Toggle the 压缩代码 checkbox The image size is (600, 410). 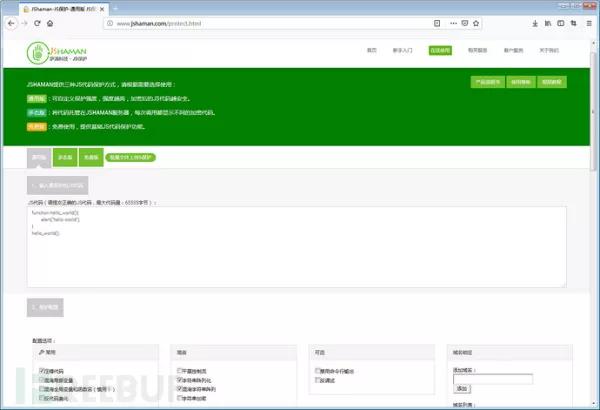42,370
